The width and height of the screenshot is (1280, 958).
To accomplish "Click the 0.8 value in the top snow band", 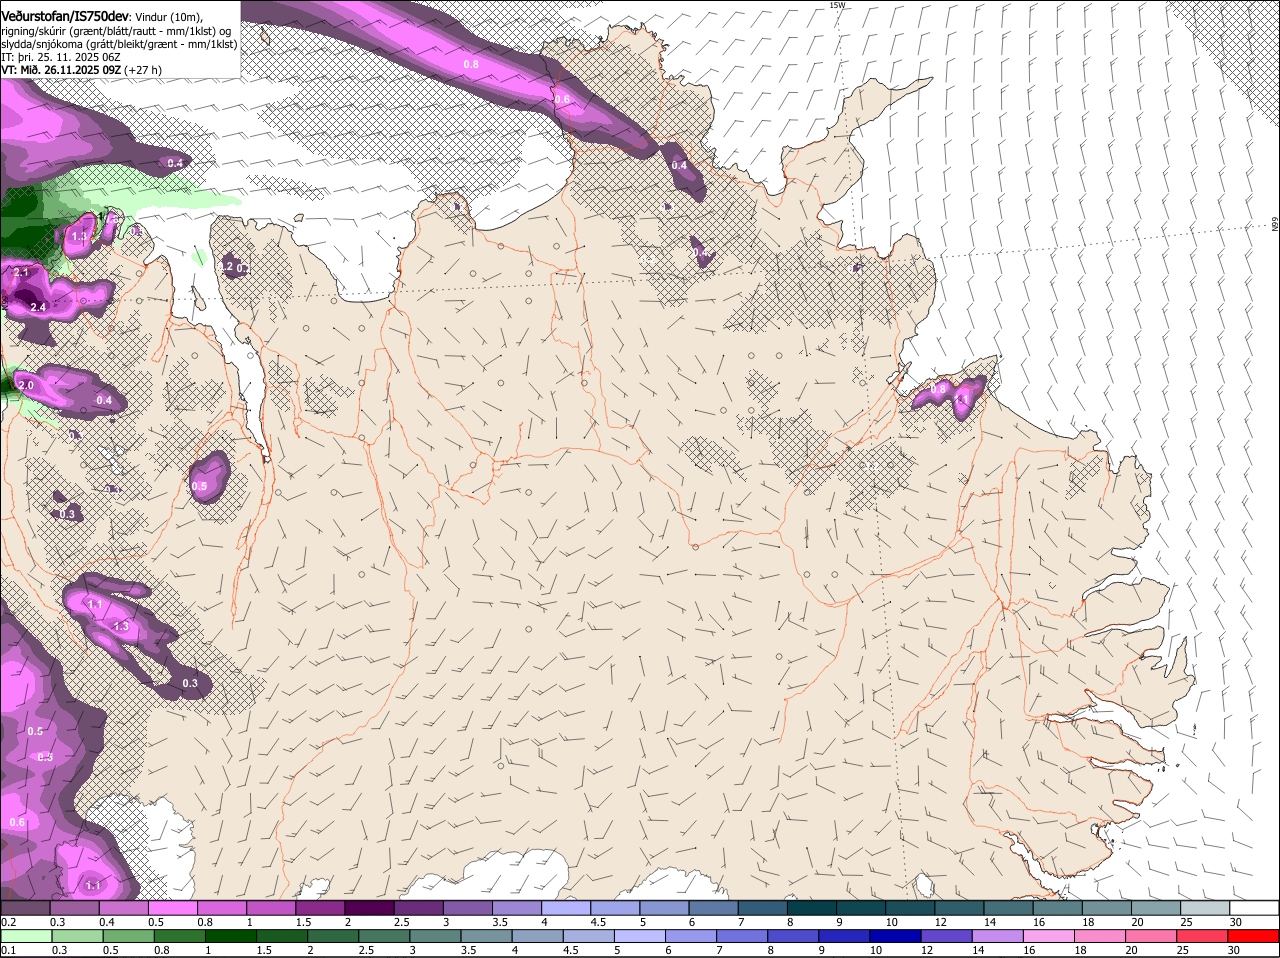I will (471, 64).
